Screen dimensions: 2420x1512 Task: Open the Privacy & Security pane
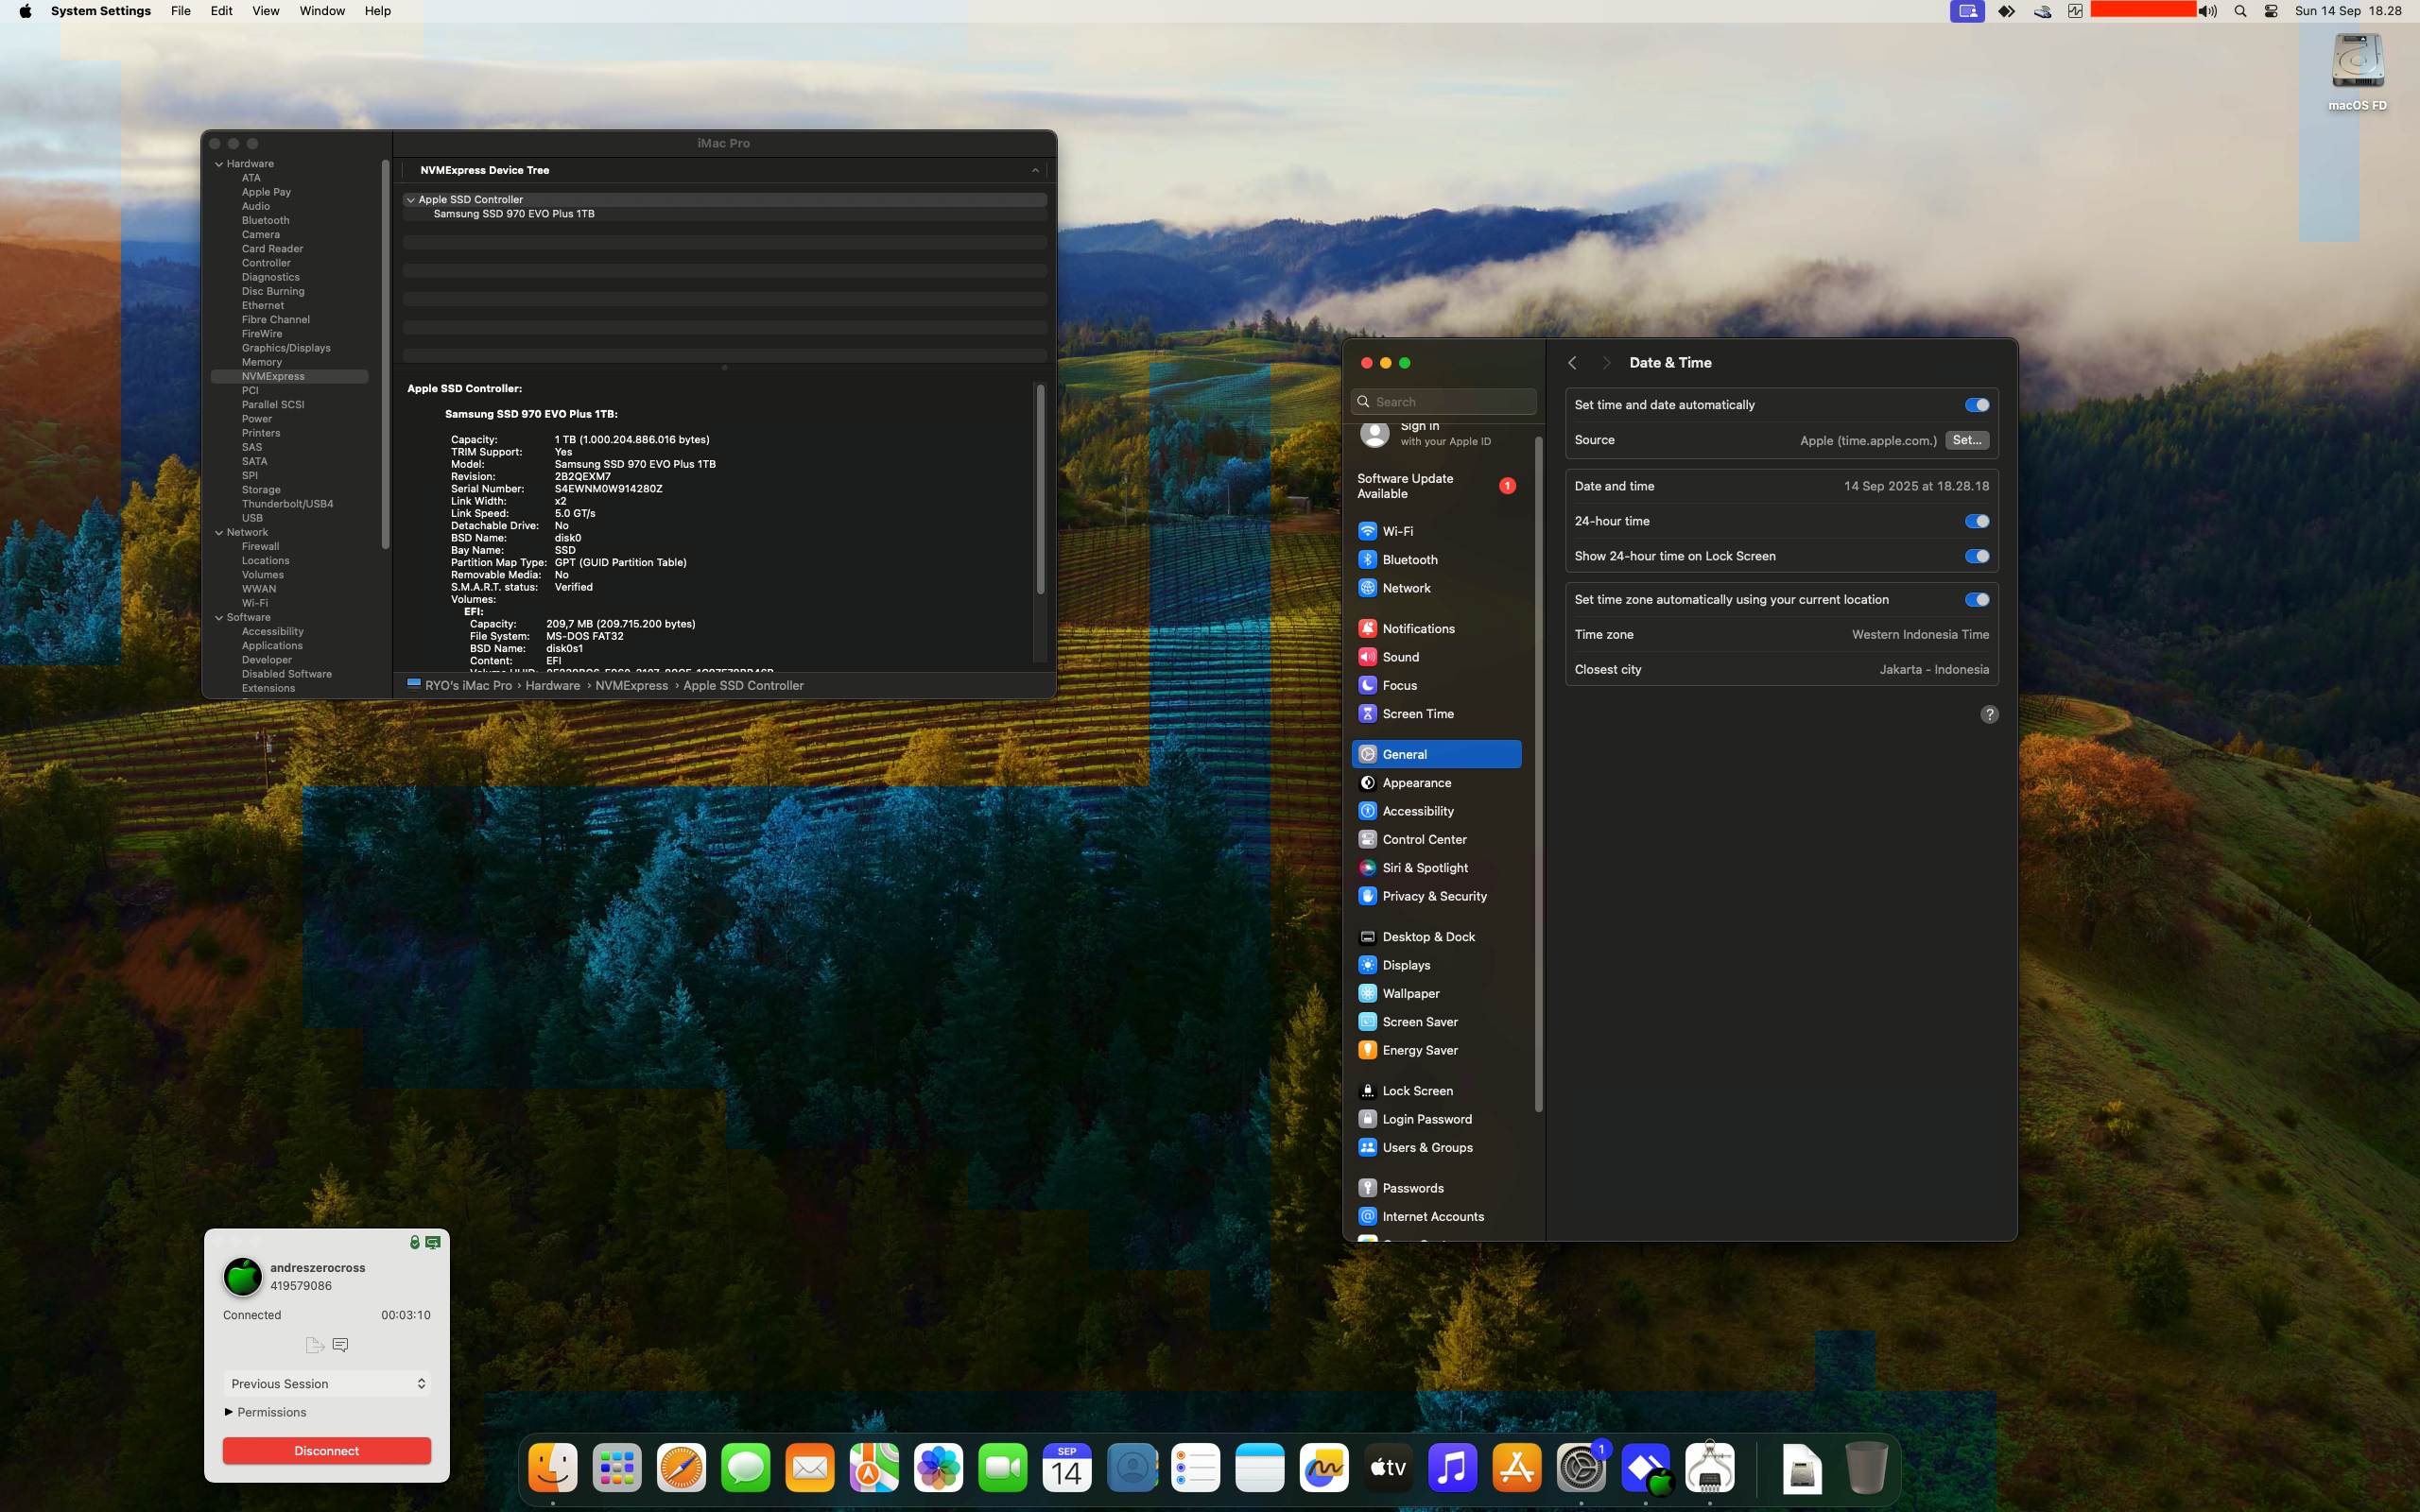(x=1434, y=896)
